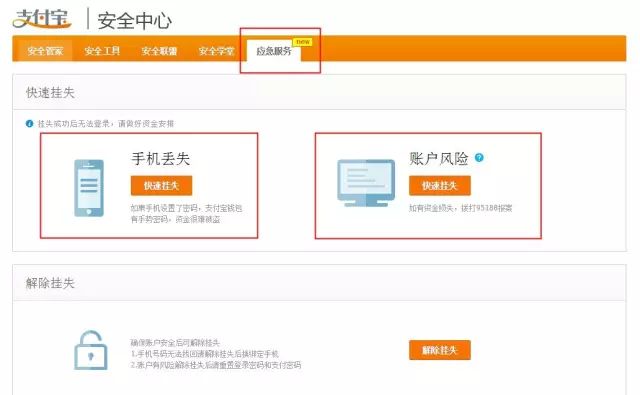Click the line 确保账户安全后可解除挂失
The image size is (640, 395).
[x=175, y=342]
